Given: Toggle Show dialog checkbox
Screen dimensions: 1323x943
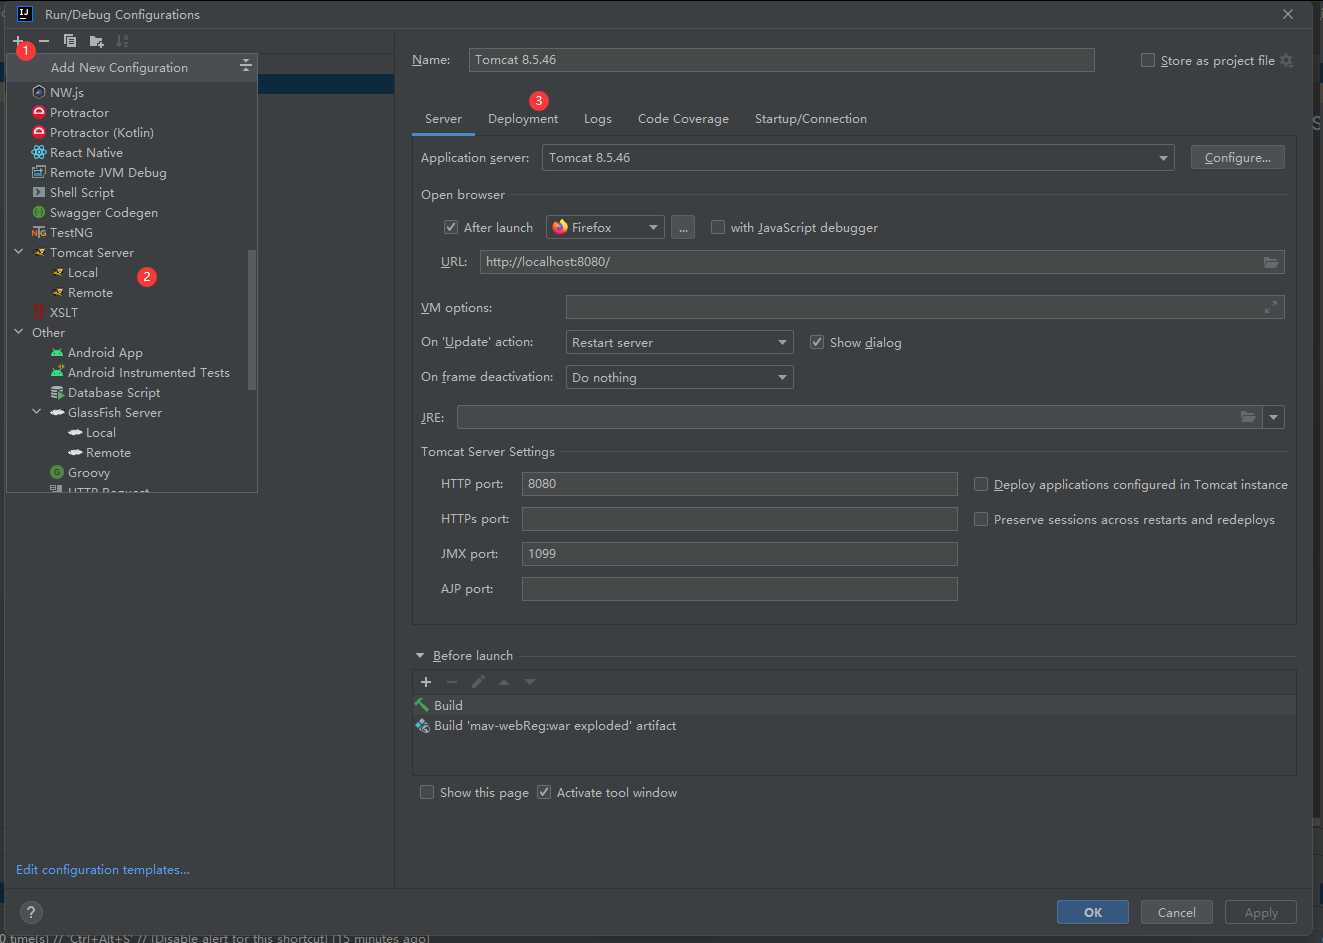Looking at the screenshot, I should pyautogui.click(x=817, y=342).
